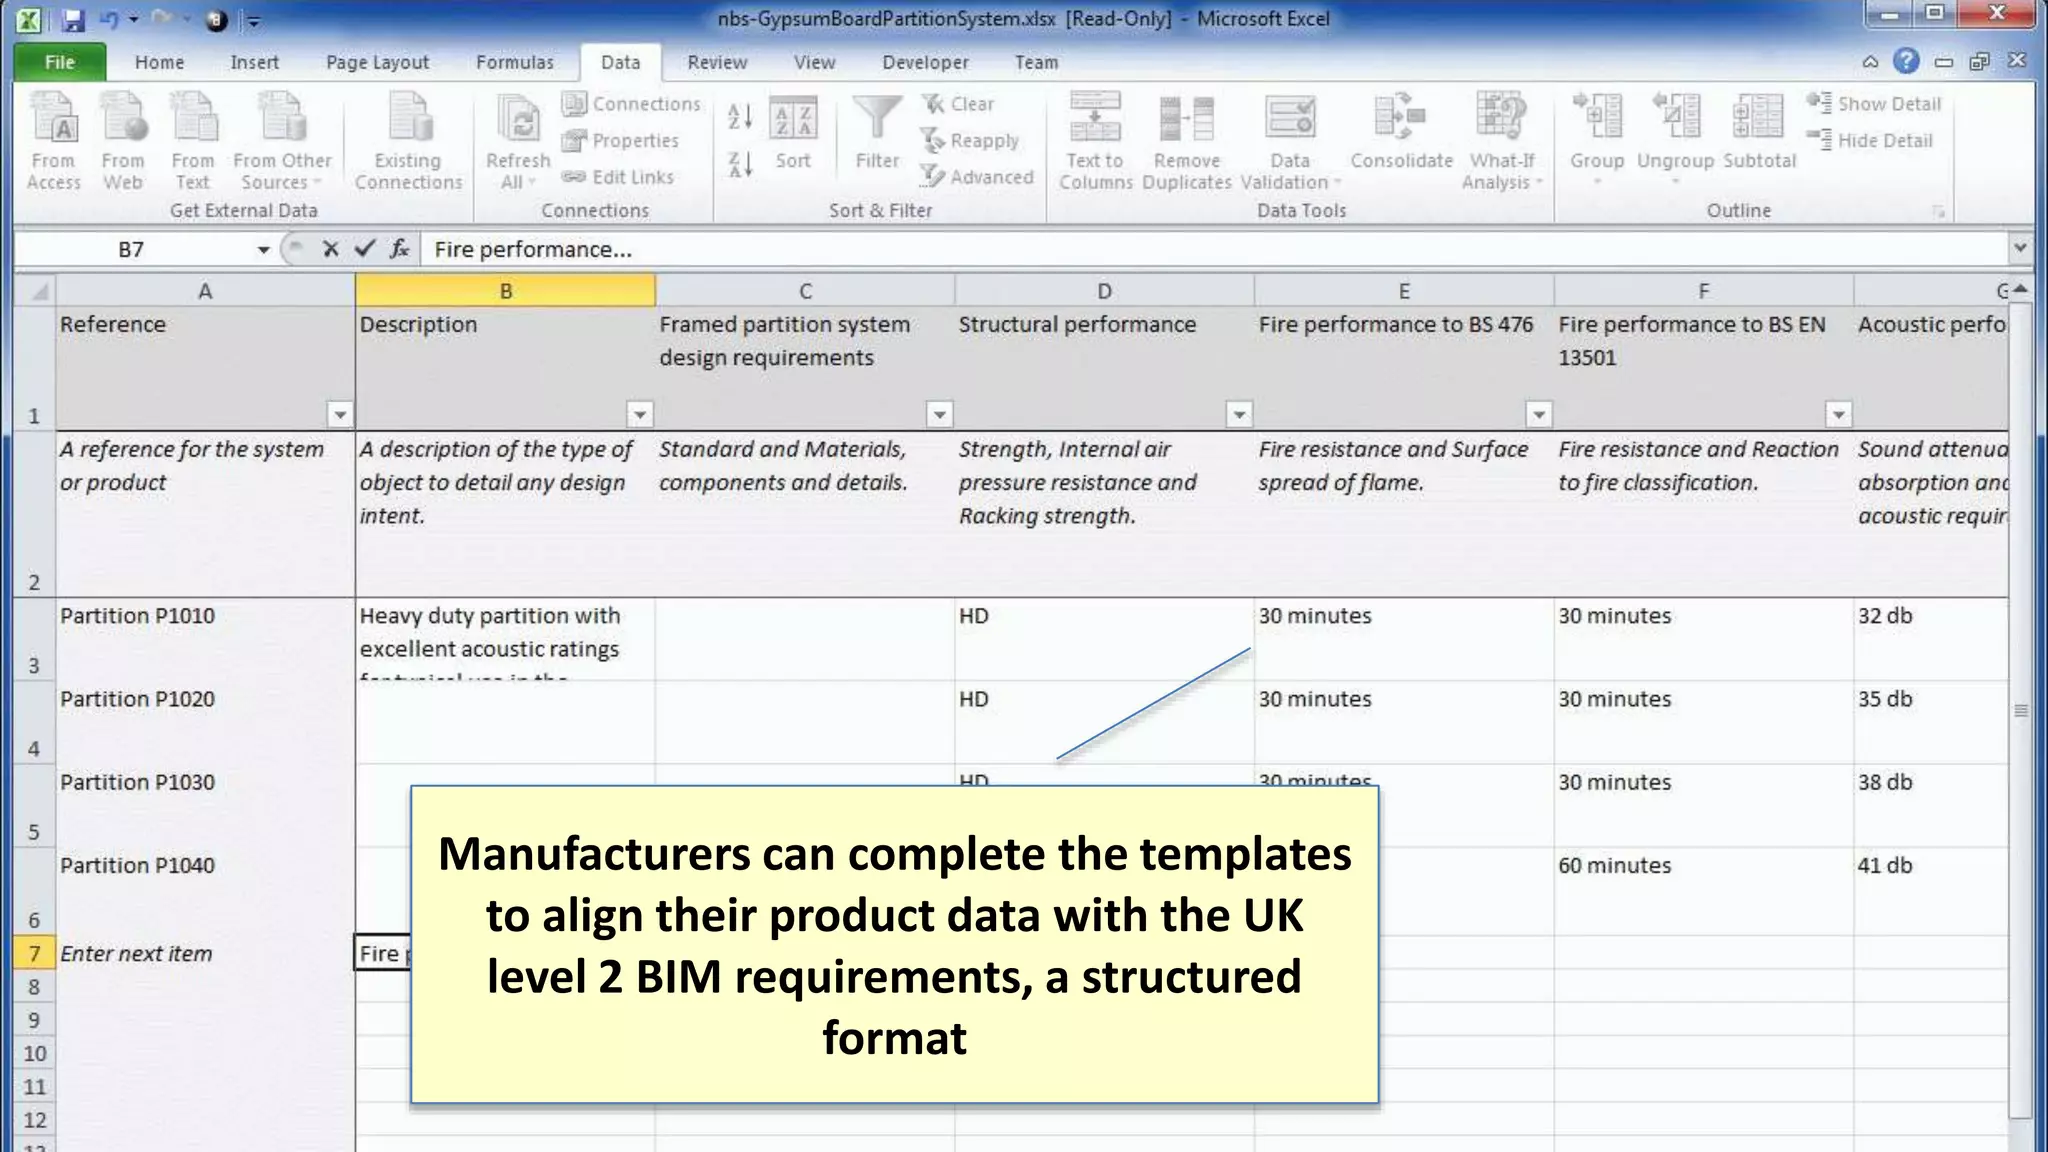Click the Consolidate tool
This screenshot has height=1152, width=2048.
tap(1401, 132)
